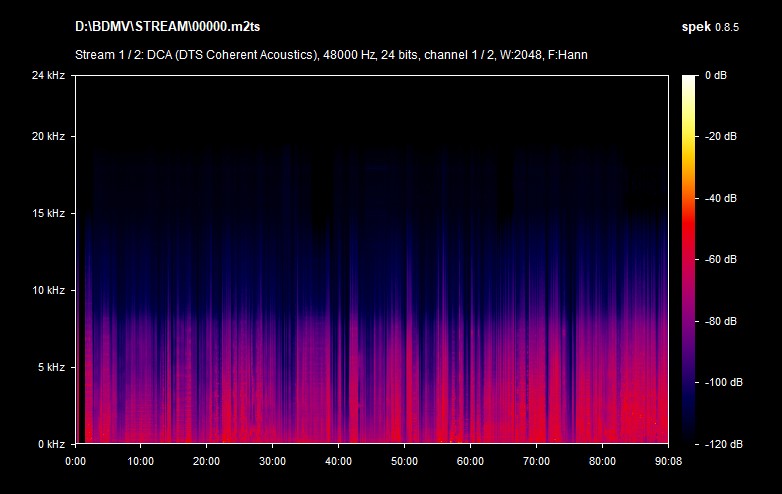Click the 0:00 time axis marker
The height and width of the screenshot is (494, 782).
pos(75,461)
